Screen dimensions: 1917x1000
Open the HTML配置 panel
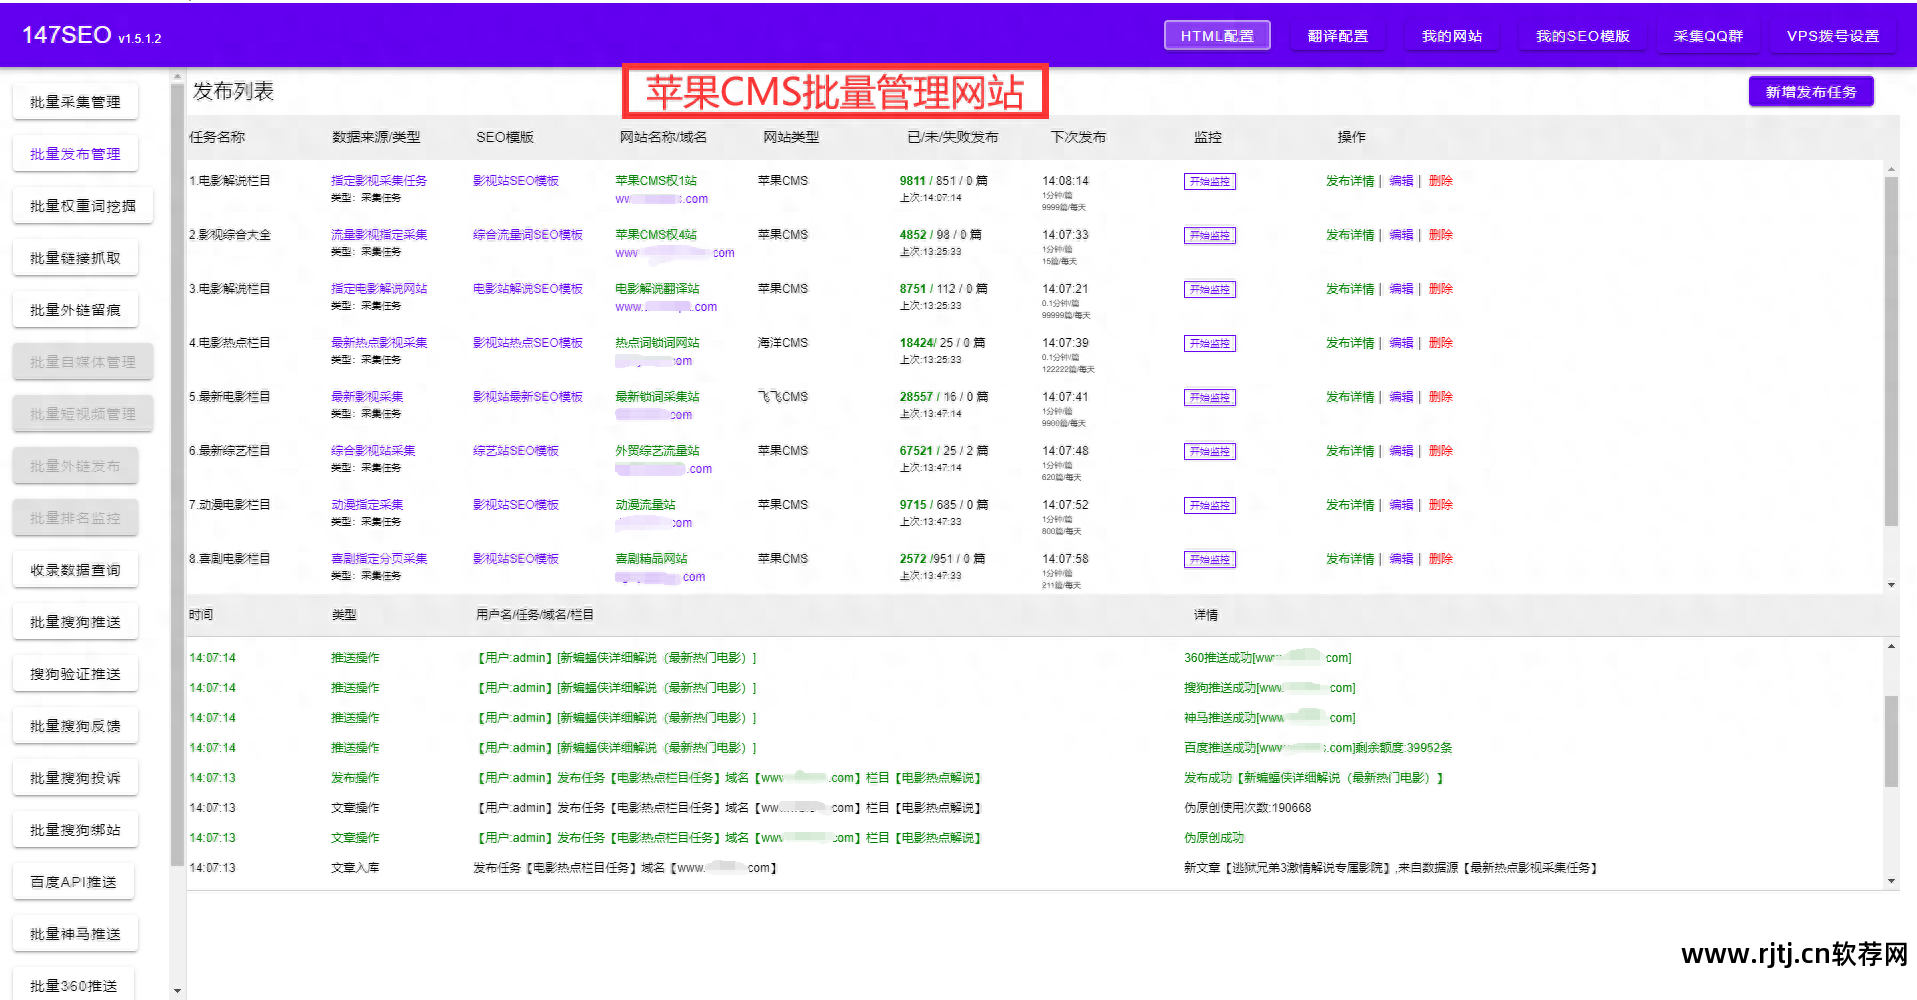point(1216,34)
